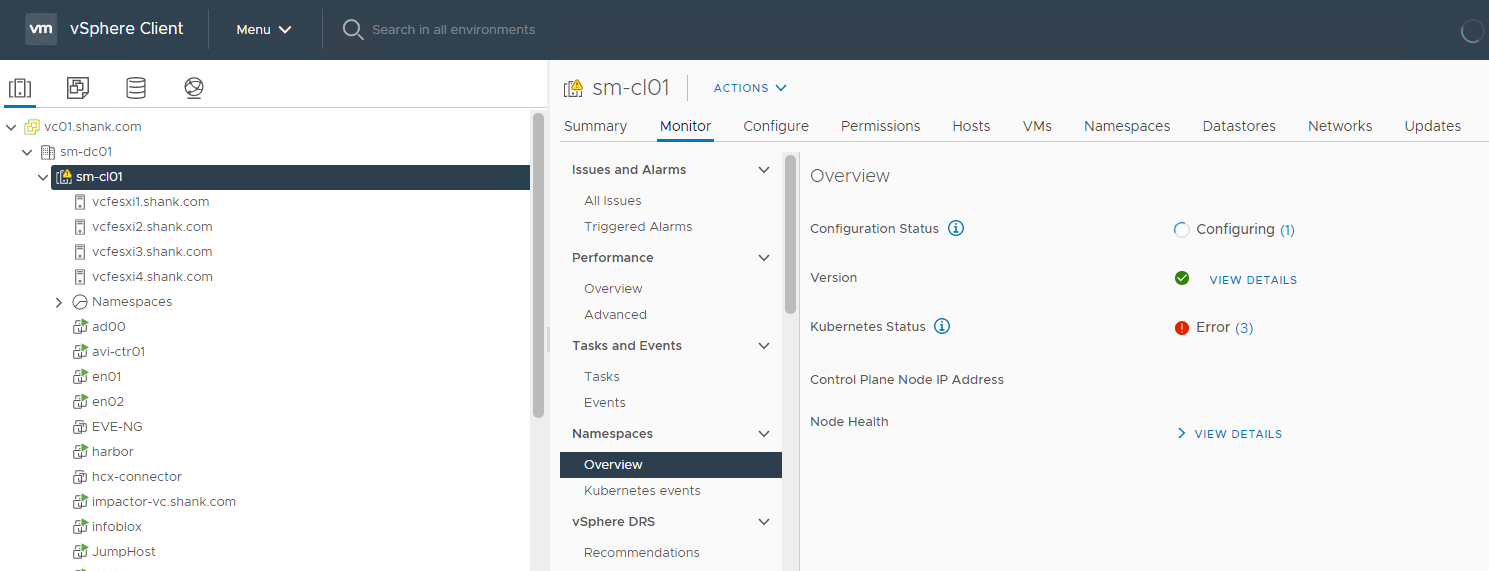Open the ACTIONS dropdown

[750, 88]
